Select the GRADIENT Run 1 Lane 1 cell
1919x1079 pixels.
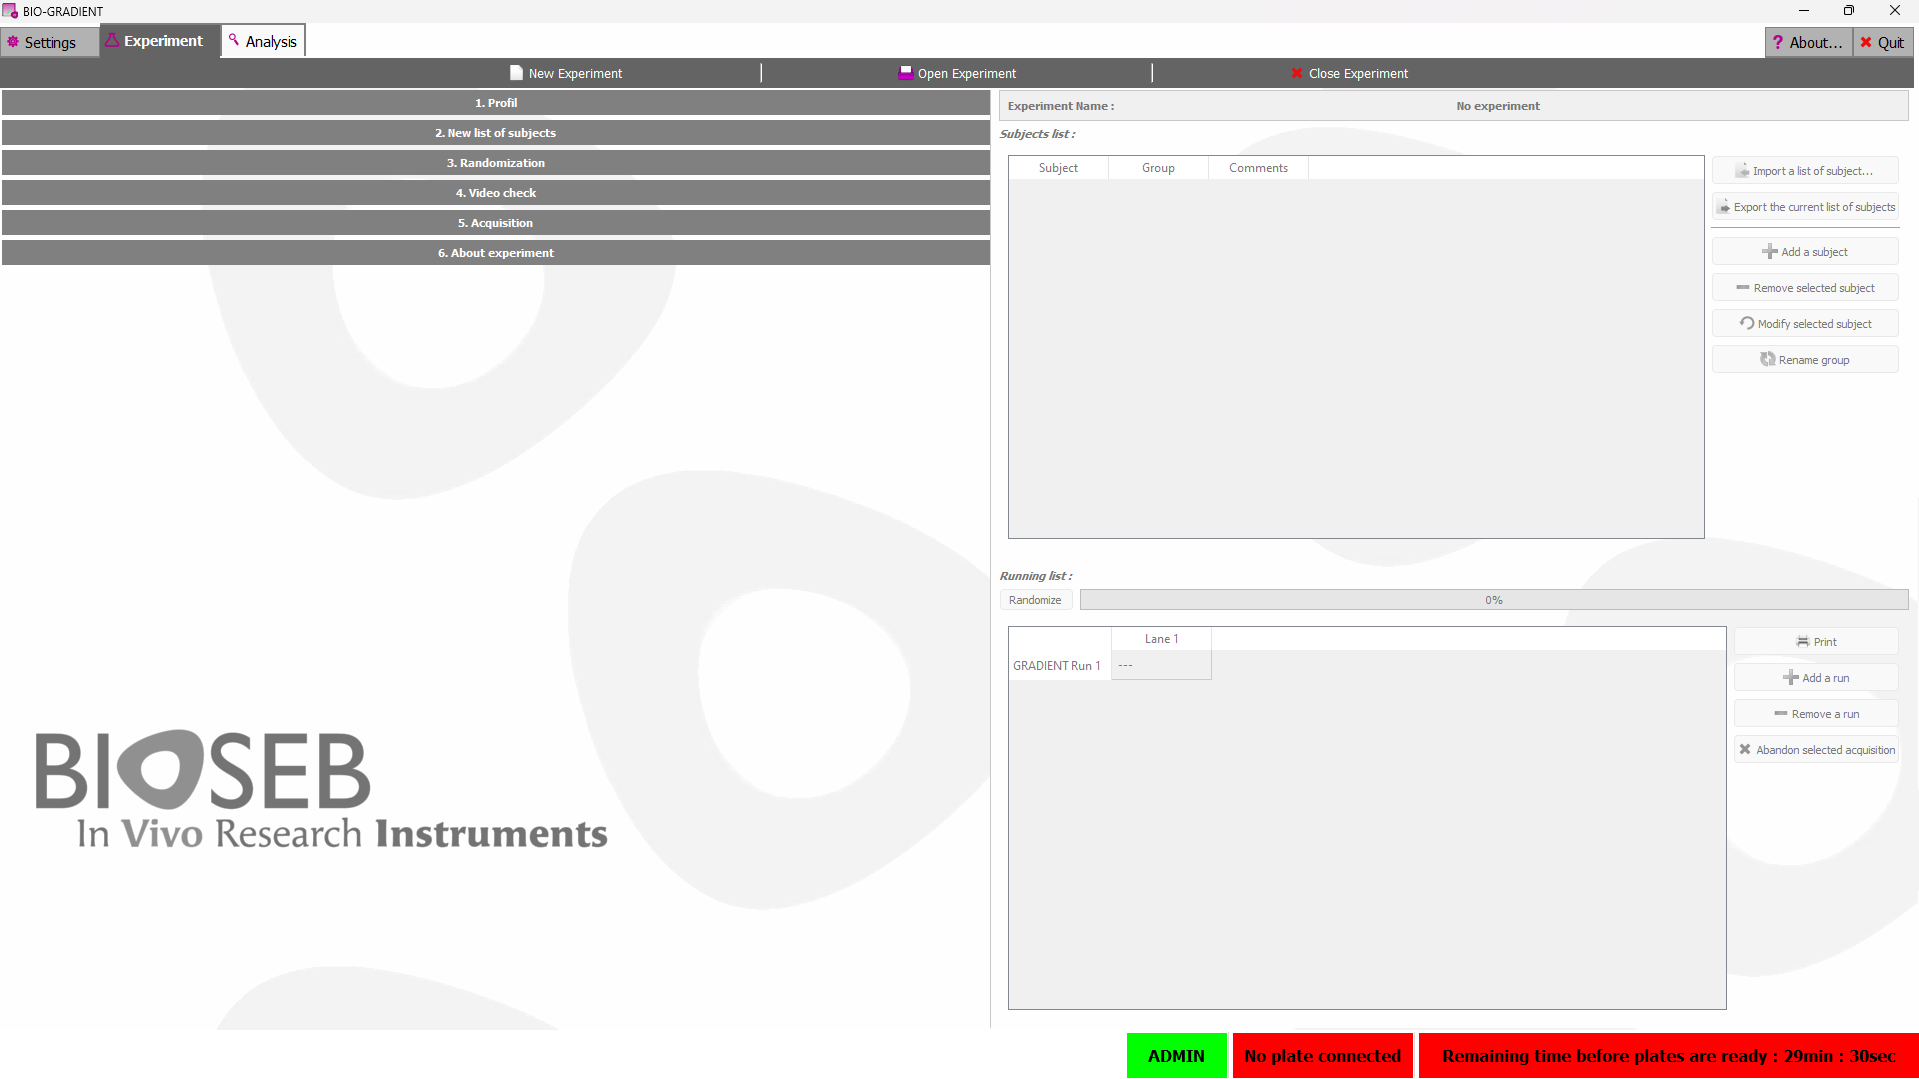(x=1161, y=666)
